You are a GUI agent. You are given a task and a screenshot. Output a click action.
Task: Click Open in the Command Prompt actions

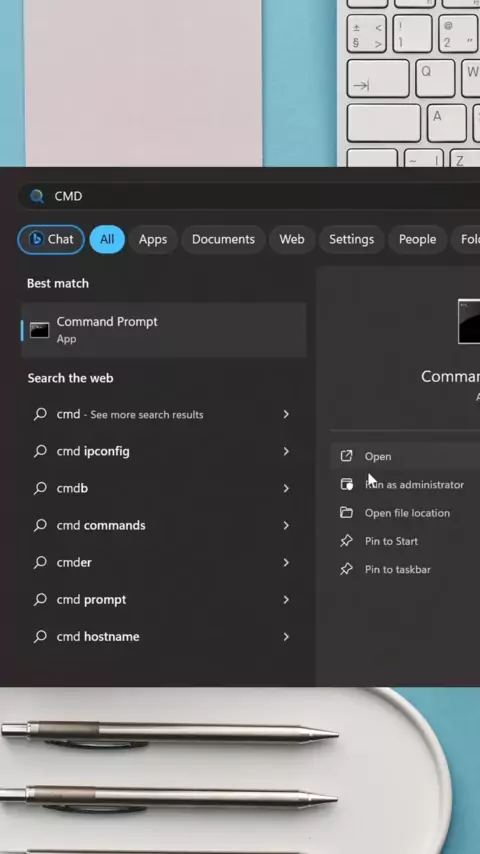coord(405,456)
